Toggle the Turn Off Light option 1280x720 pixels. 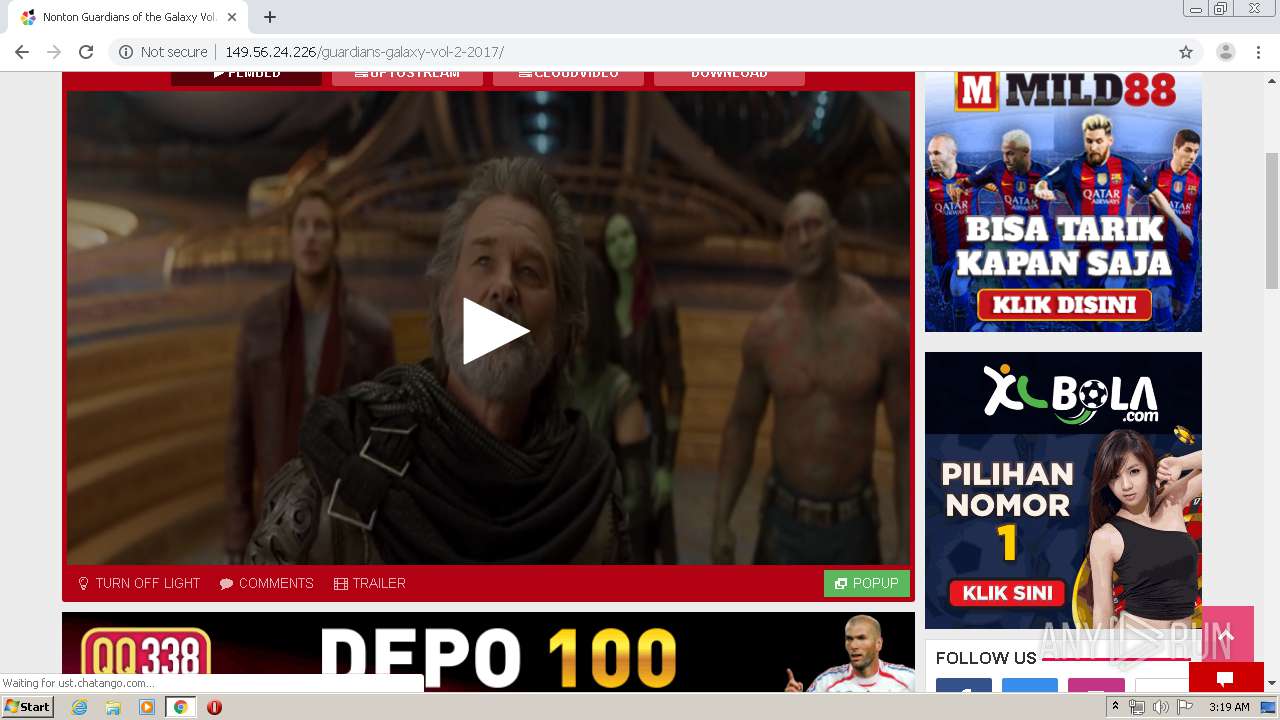pos(139,583)
